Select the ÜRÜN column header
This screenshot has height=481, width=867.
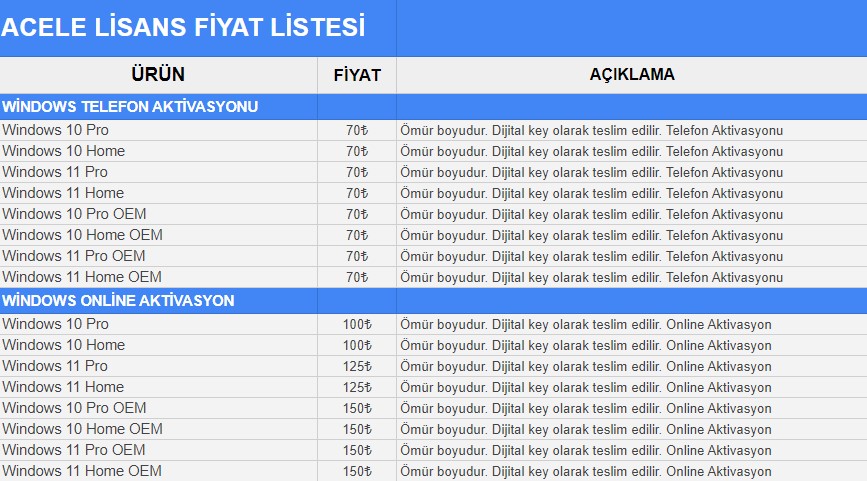[x=158, y=74]
